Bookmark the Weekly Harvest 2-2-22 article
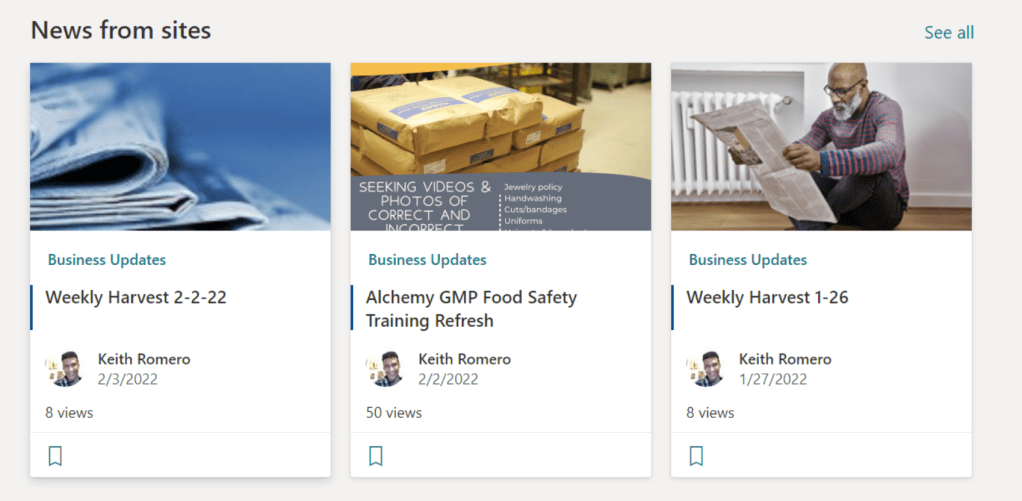This screenshot has height=501, width=1022. (x=55, y=456)
